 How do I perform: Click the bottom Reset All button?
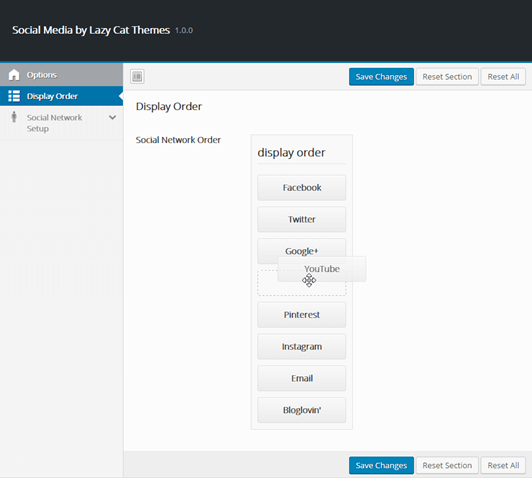[x=503, y=465]
